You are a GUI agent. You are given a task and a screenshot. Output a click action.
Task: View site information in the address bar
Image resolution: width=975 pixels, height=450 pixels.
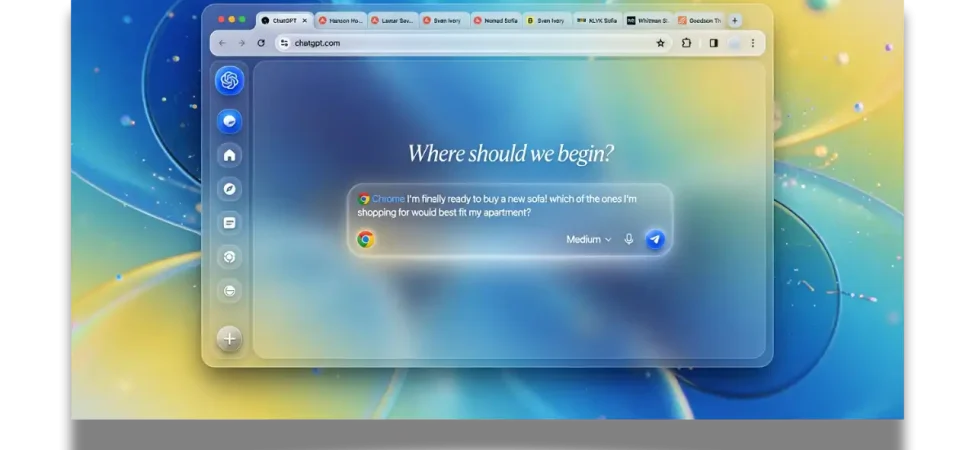click(284, 43)
